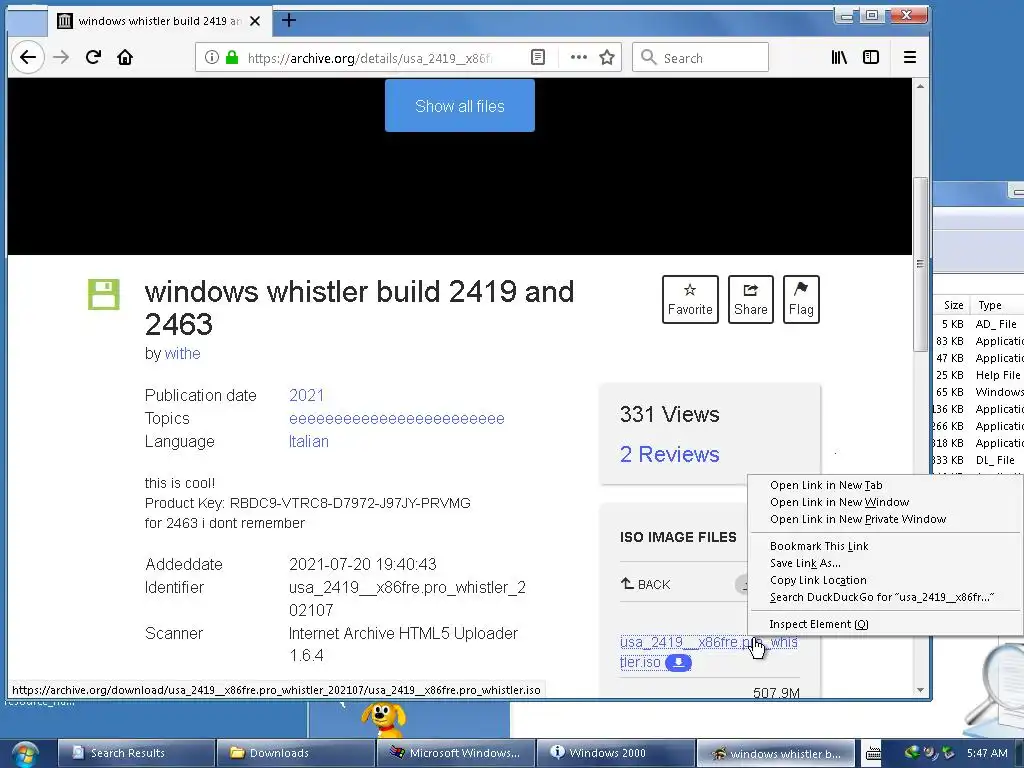
Task: Select Bookmark This Link
Action: tap(819, 546)
